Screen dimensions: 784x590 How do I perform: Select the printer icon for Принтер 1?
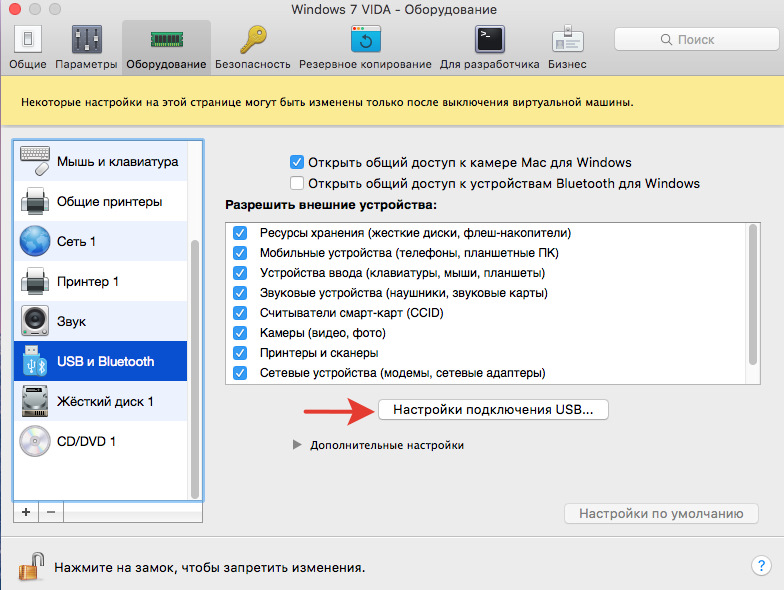point(34,281)
